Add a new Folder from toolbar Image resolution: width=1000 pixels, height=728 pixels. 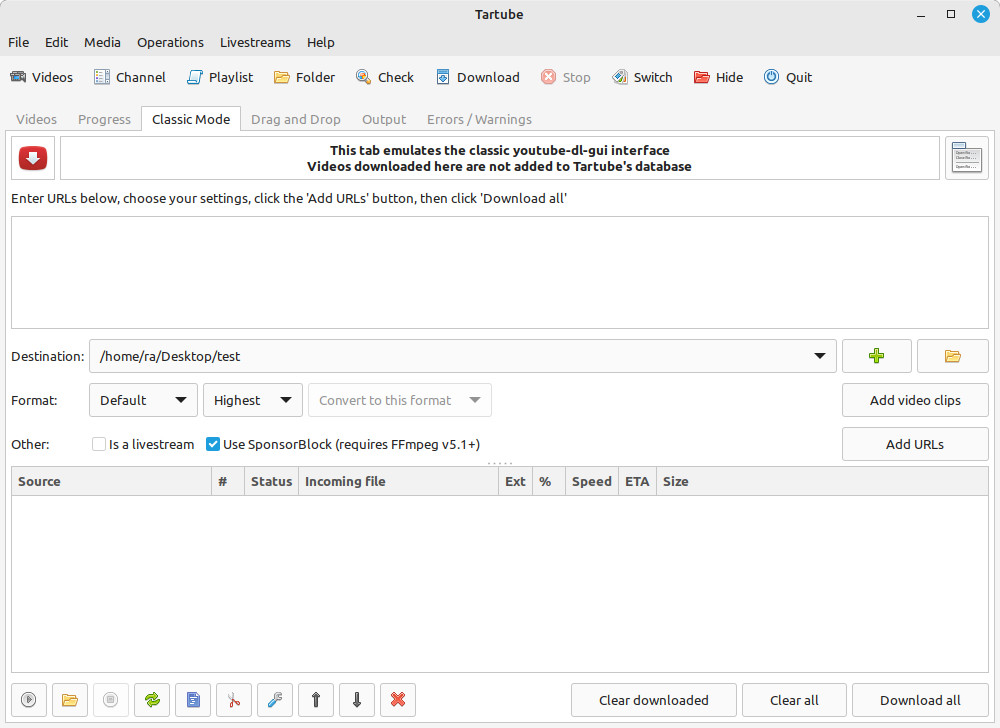tap(304, 77)
